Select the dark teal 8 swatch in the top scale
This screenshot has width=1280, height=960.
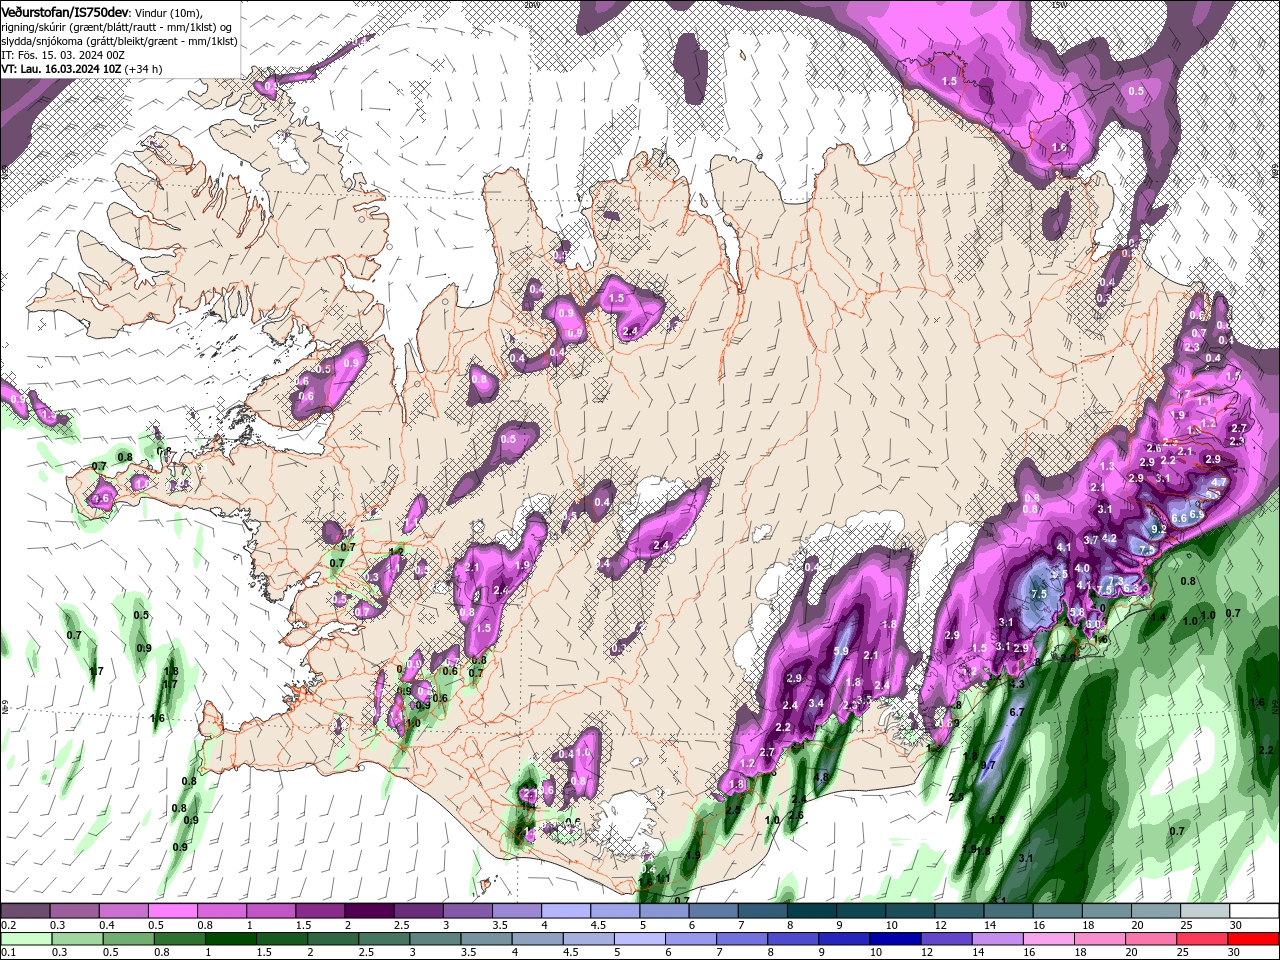coord(812,911)
